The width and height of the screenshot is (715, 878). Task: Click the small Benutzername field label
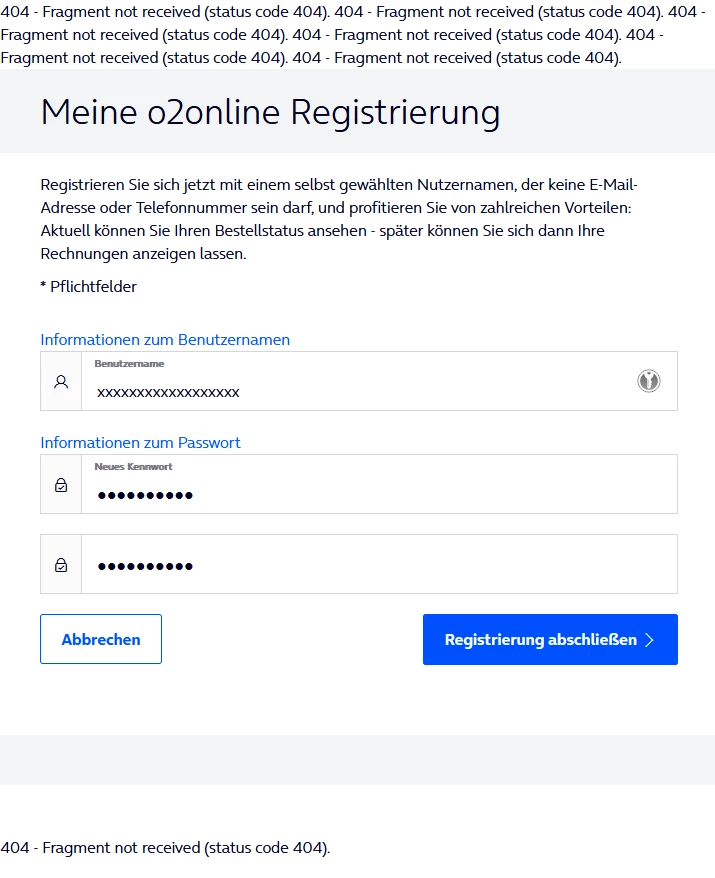pos(129,364)
